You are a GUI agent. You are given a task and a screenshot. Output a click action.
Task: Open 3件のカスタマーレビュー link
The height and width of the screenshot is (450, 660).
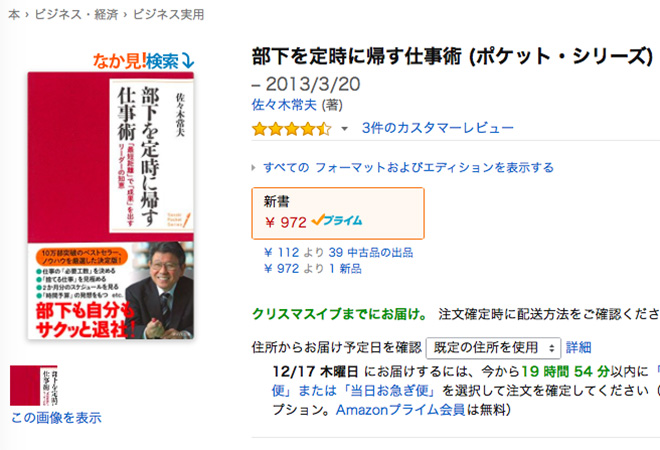[438, 128]
